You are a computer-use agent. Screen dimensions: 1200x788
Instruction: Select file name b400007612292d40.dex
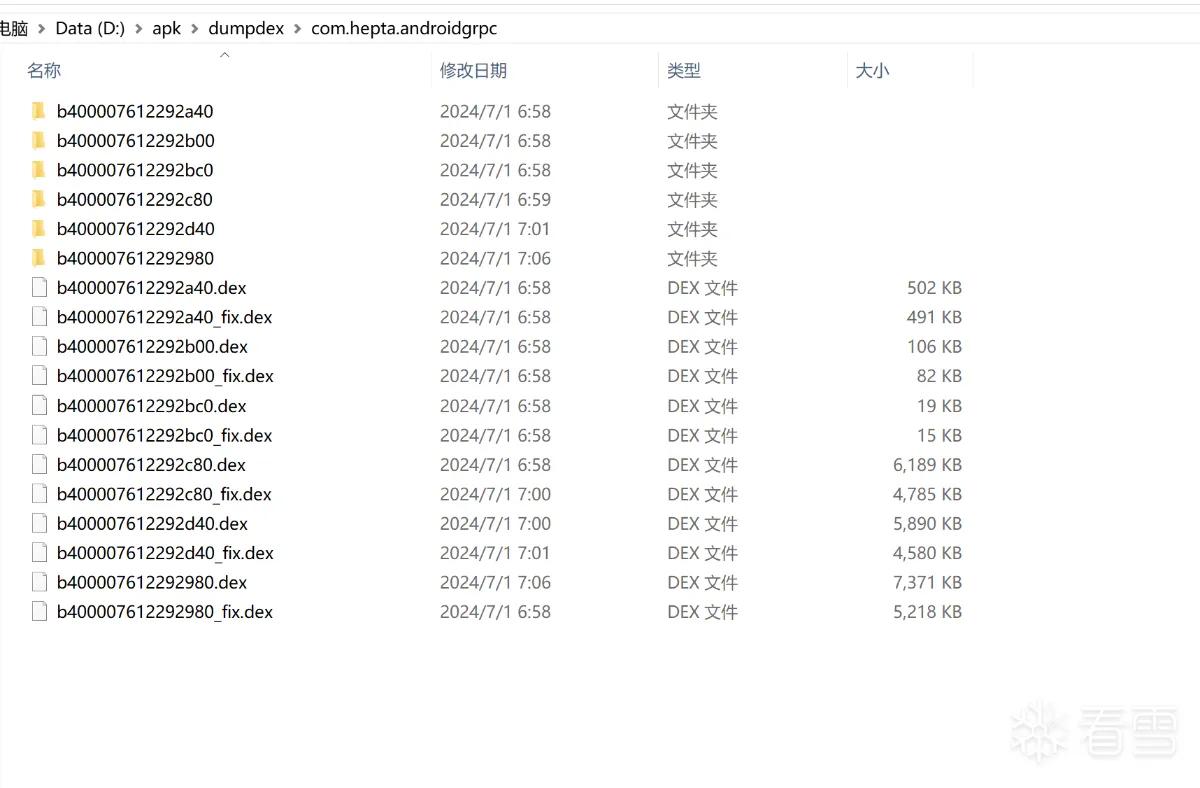(x=152, y=523)
